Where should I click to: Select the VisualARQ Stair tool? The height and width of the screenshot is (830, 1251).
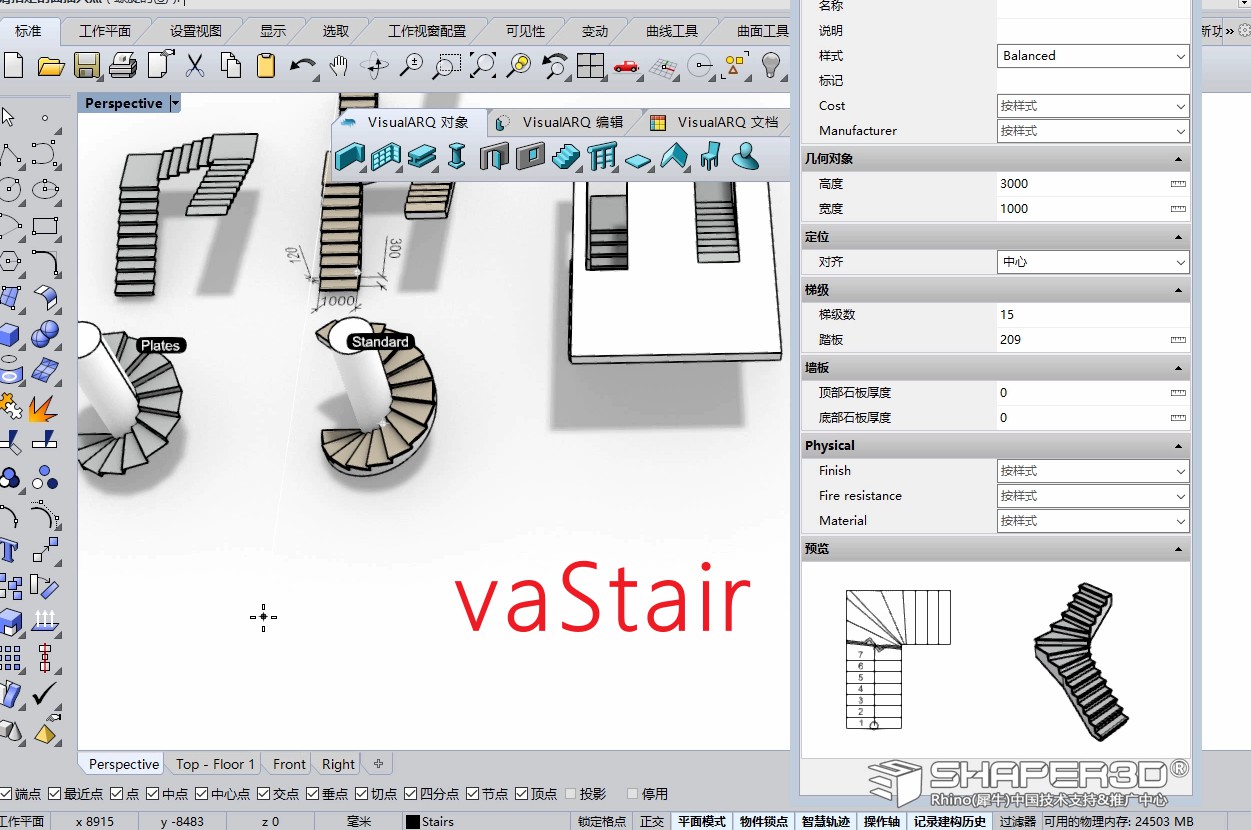click(x=566, y=156)
